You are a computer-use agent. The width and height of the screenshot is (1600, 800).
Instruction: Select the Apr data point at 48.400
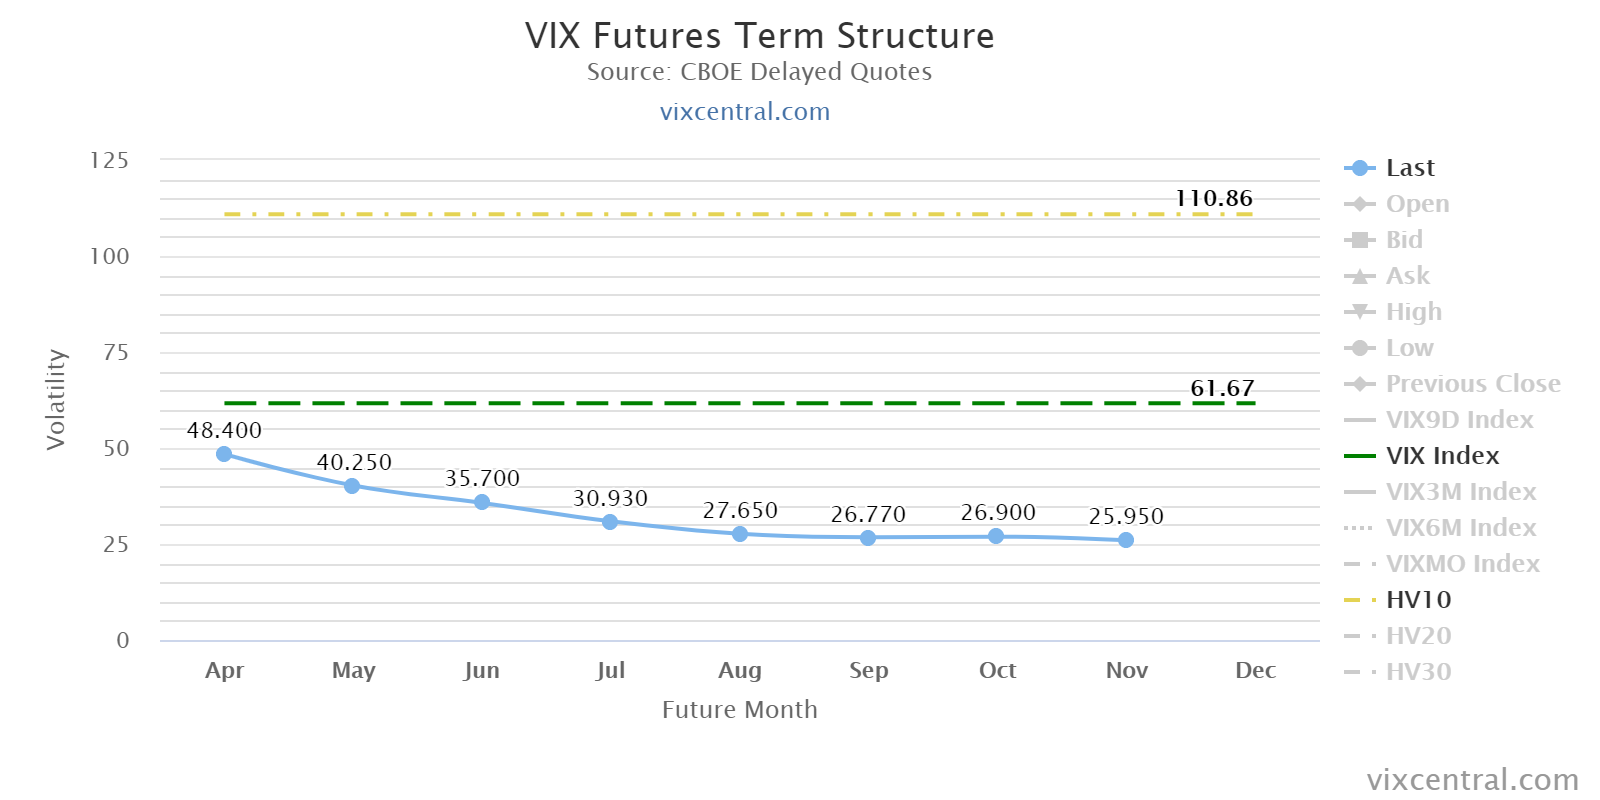(224, 454)
